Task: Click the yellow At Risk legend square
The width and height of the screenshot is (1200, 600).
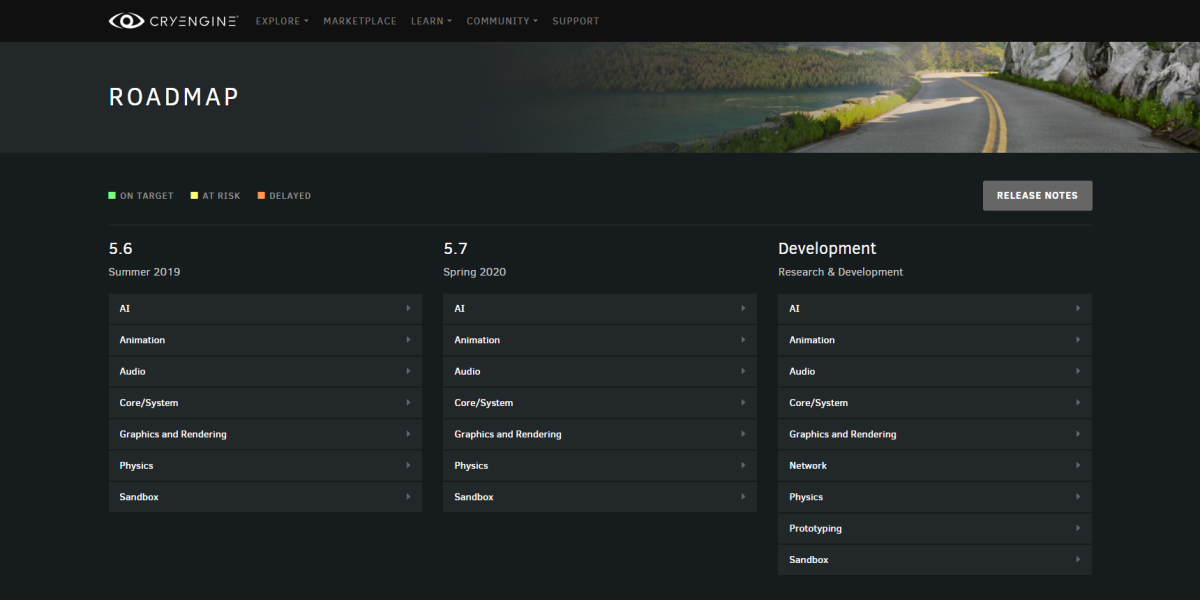Action: [x=195, y=196]
